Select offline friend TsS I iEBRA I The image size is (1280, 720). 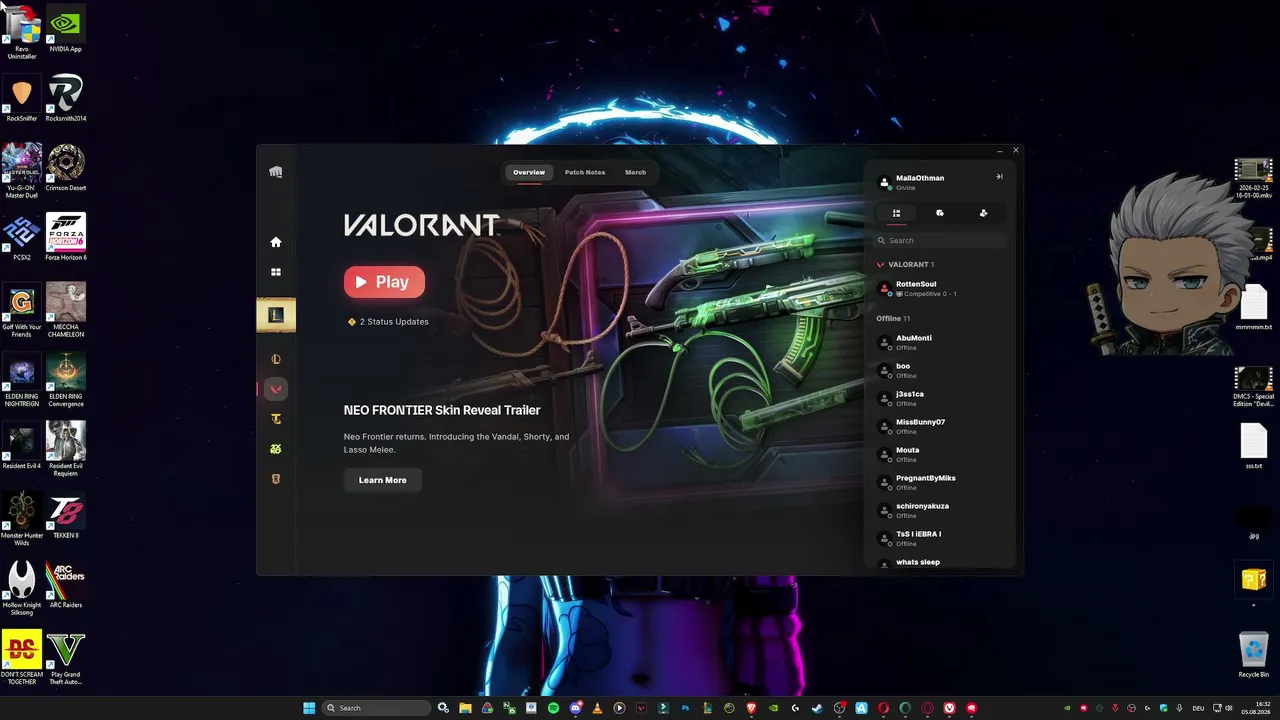[940, 538]
